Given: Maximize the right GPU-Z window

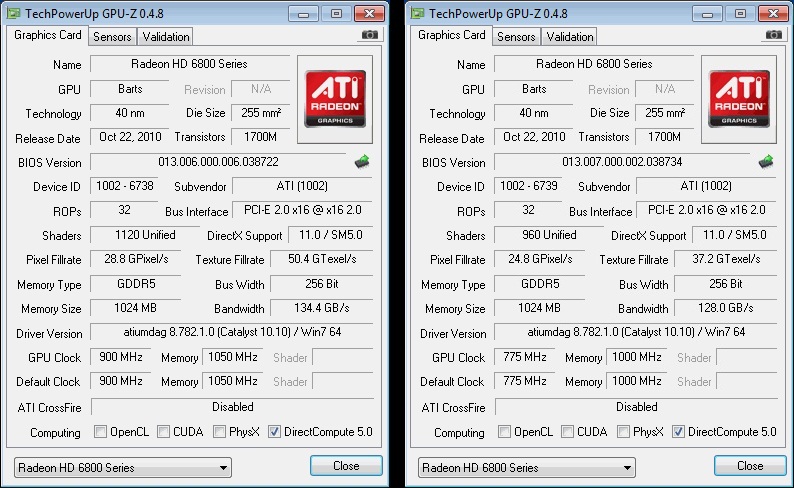Looking at the screenshot, I should tap(740, 14).
